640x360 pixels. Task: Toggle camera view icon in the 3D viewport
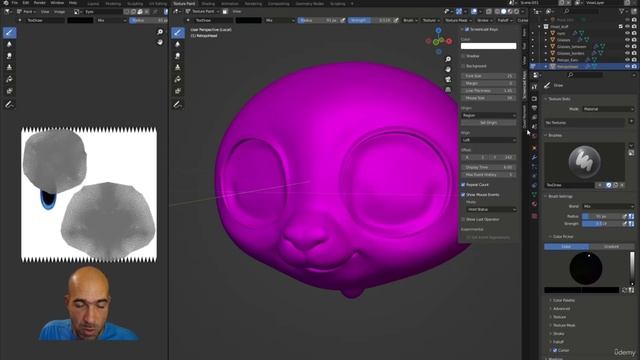click(448, 80)
